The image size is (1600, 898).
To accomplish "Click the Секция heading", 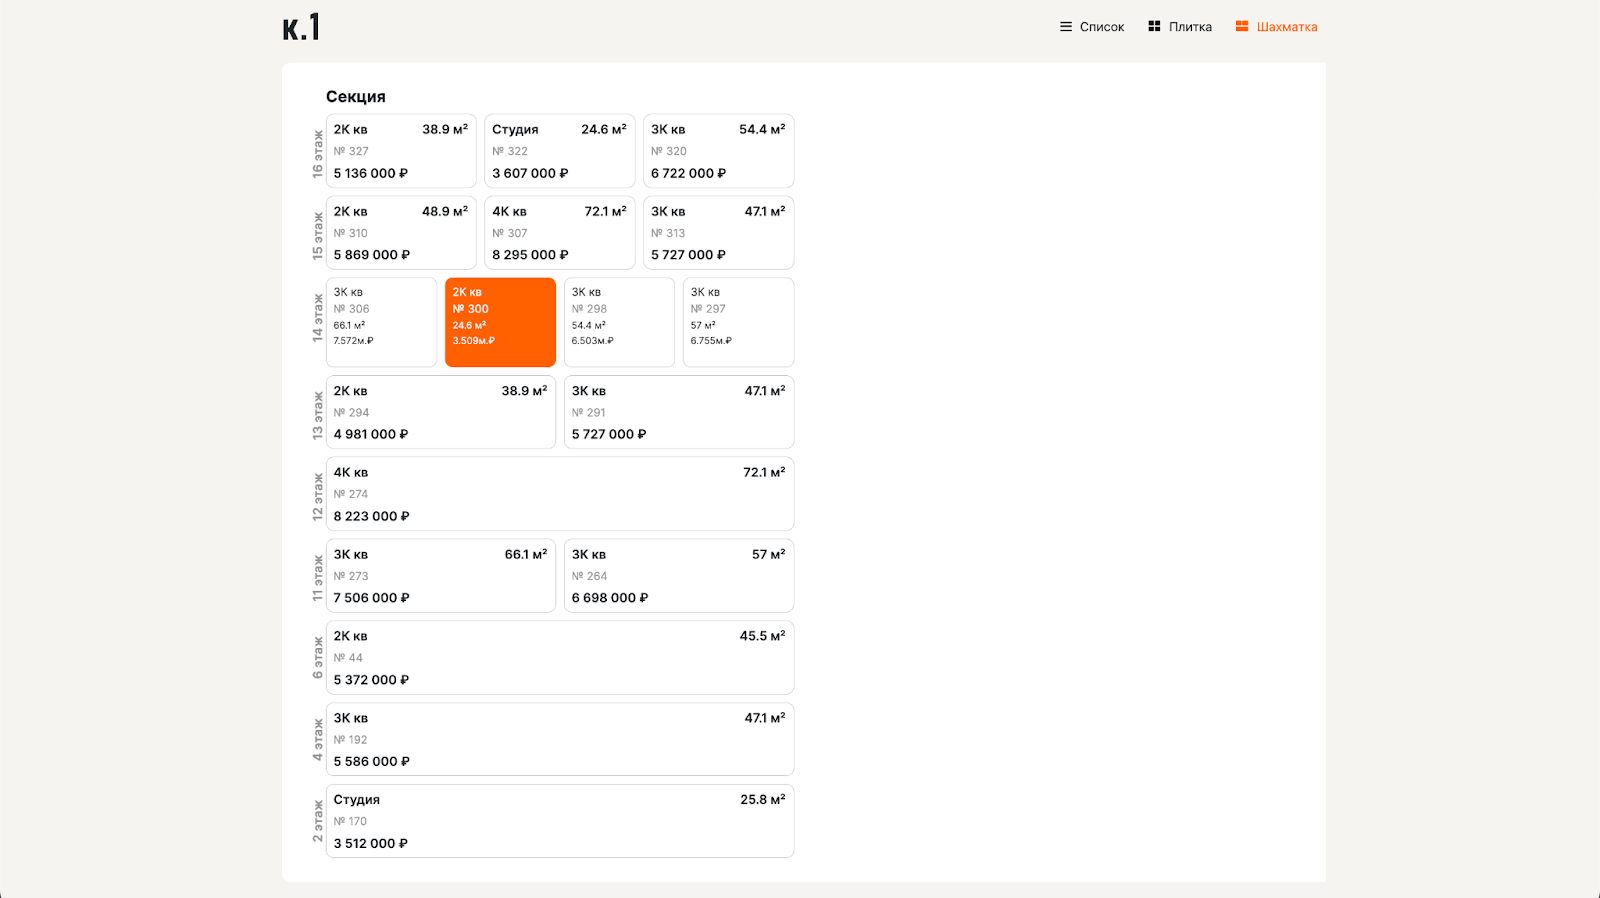I will [x=356, y=96].
